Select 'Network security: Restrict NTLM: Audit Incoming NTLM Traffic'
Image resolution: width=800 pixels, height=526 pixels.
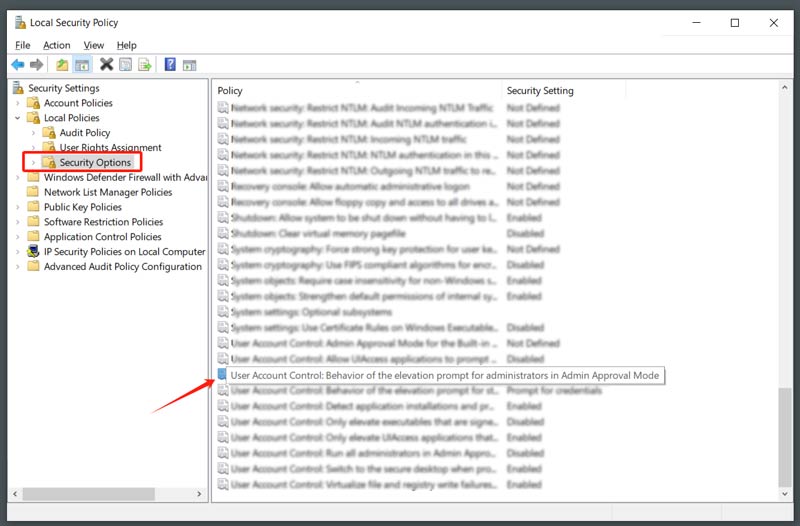click(362, 108)
